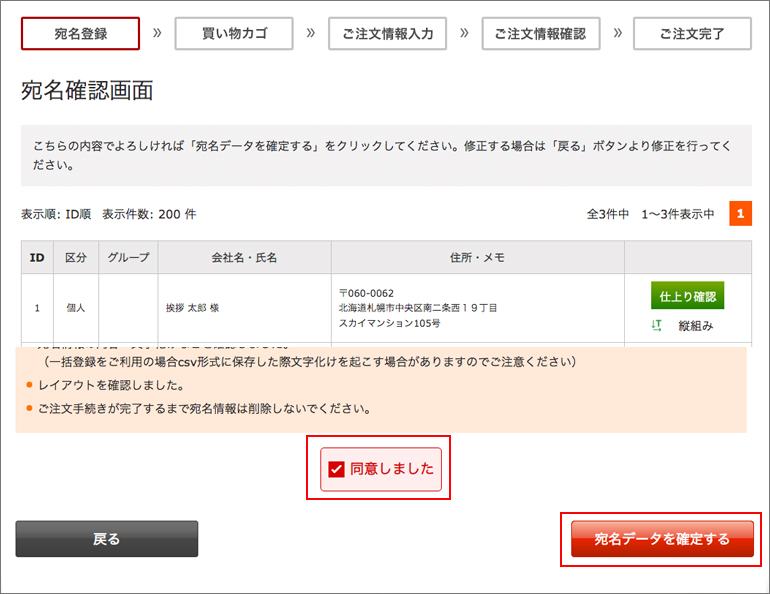Switch to the ご注文情報確認 step
The width and height of the screenshot is (770, 594).
[x=541, y=33]
